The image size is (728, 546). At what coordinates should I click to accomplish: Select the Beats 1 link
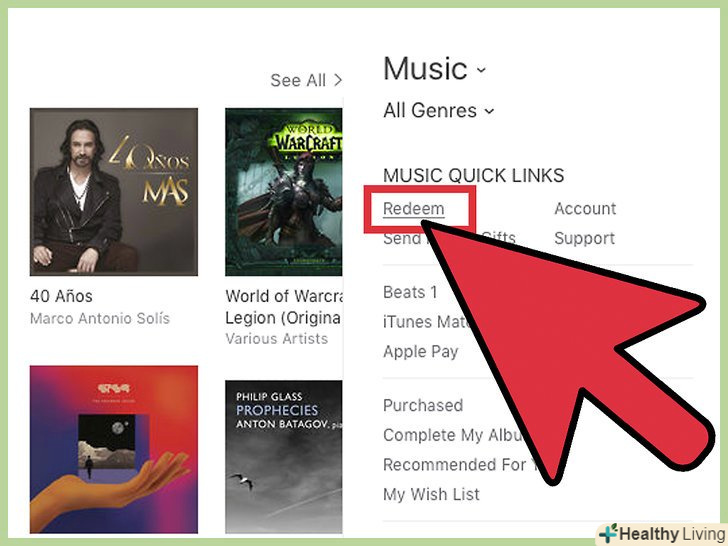tap(410, 292)
